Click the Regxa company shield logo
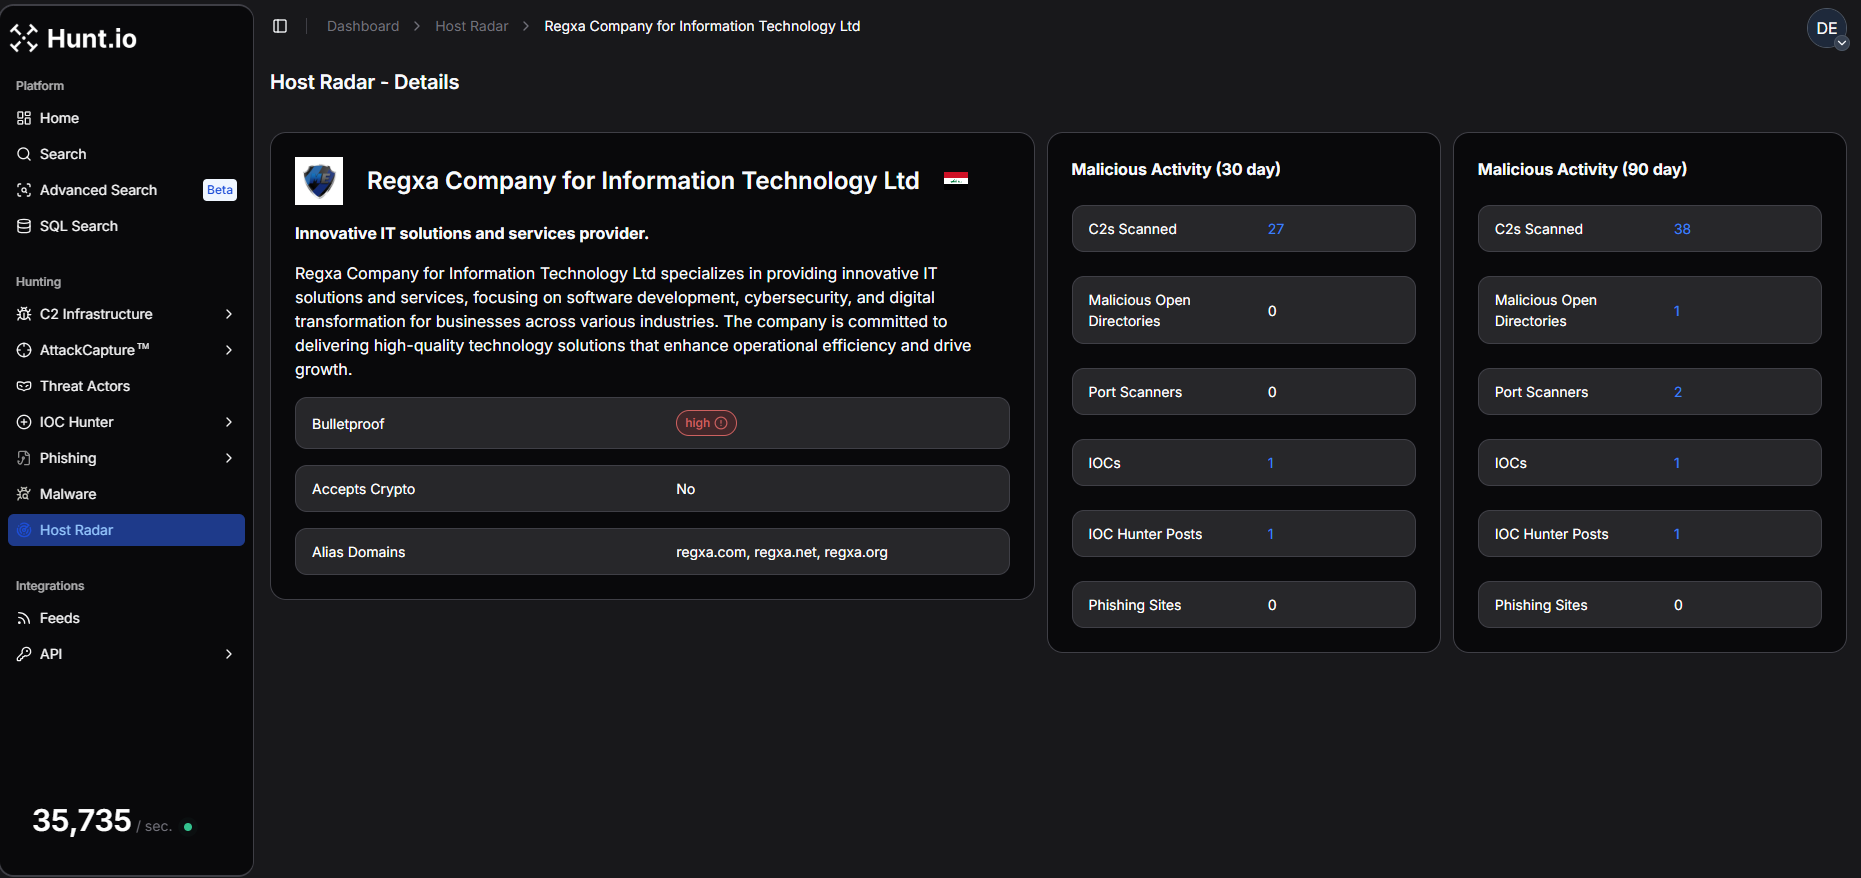Viewport: 1861px width, 878px height. pos(319,181)
